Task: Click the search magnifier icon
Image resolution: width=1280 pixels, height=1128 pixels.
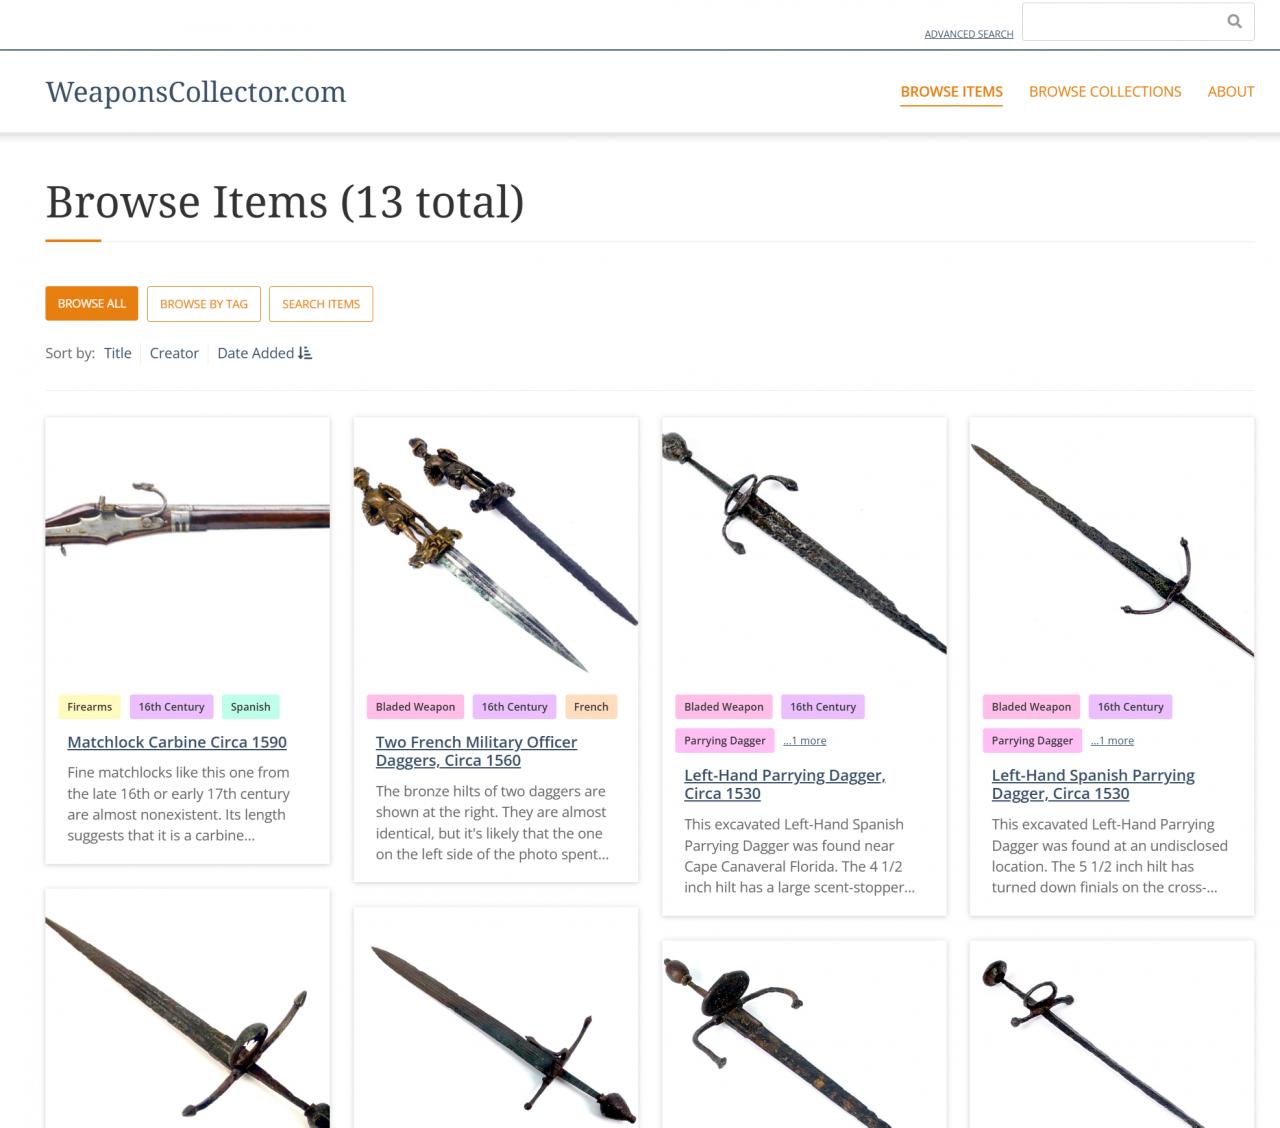Action: (1234, 21)
